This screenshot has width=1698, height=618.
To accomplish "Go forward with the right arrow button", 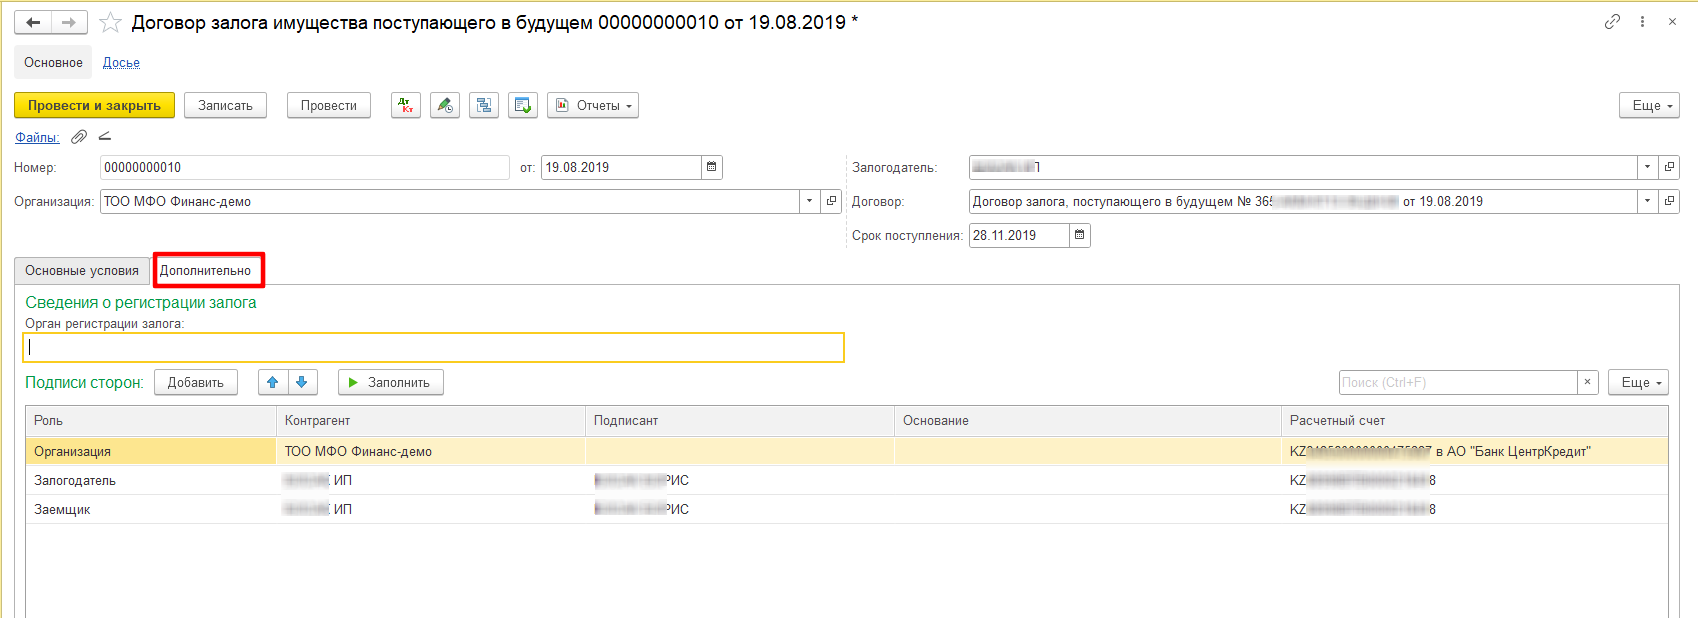I will pos(69,22).
